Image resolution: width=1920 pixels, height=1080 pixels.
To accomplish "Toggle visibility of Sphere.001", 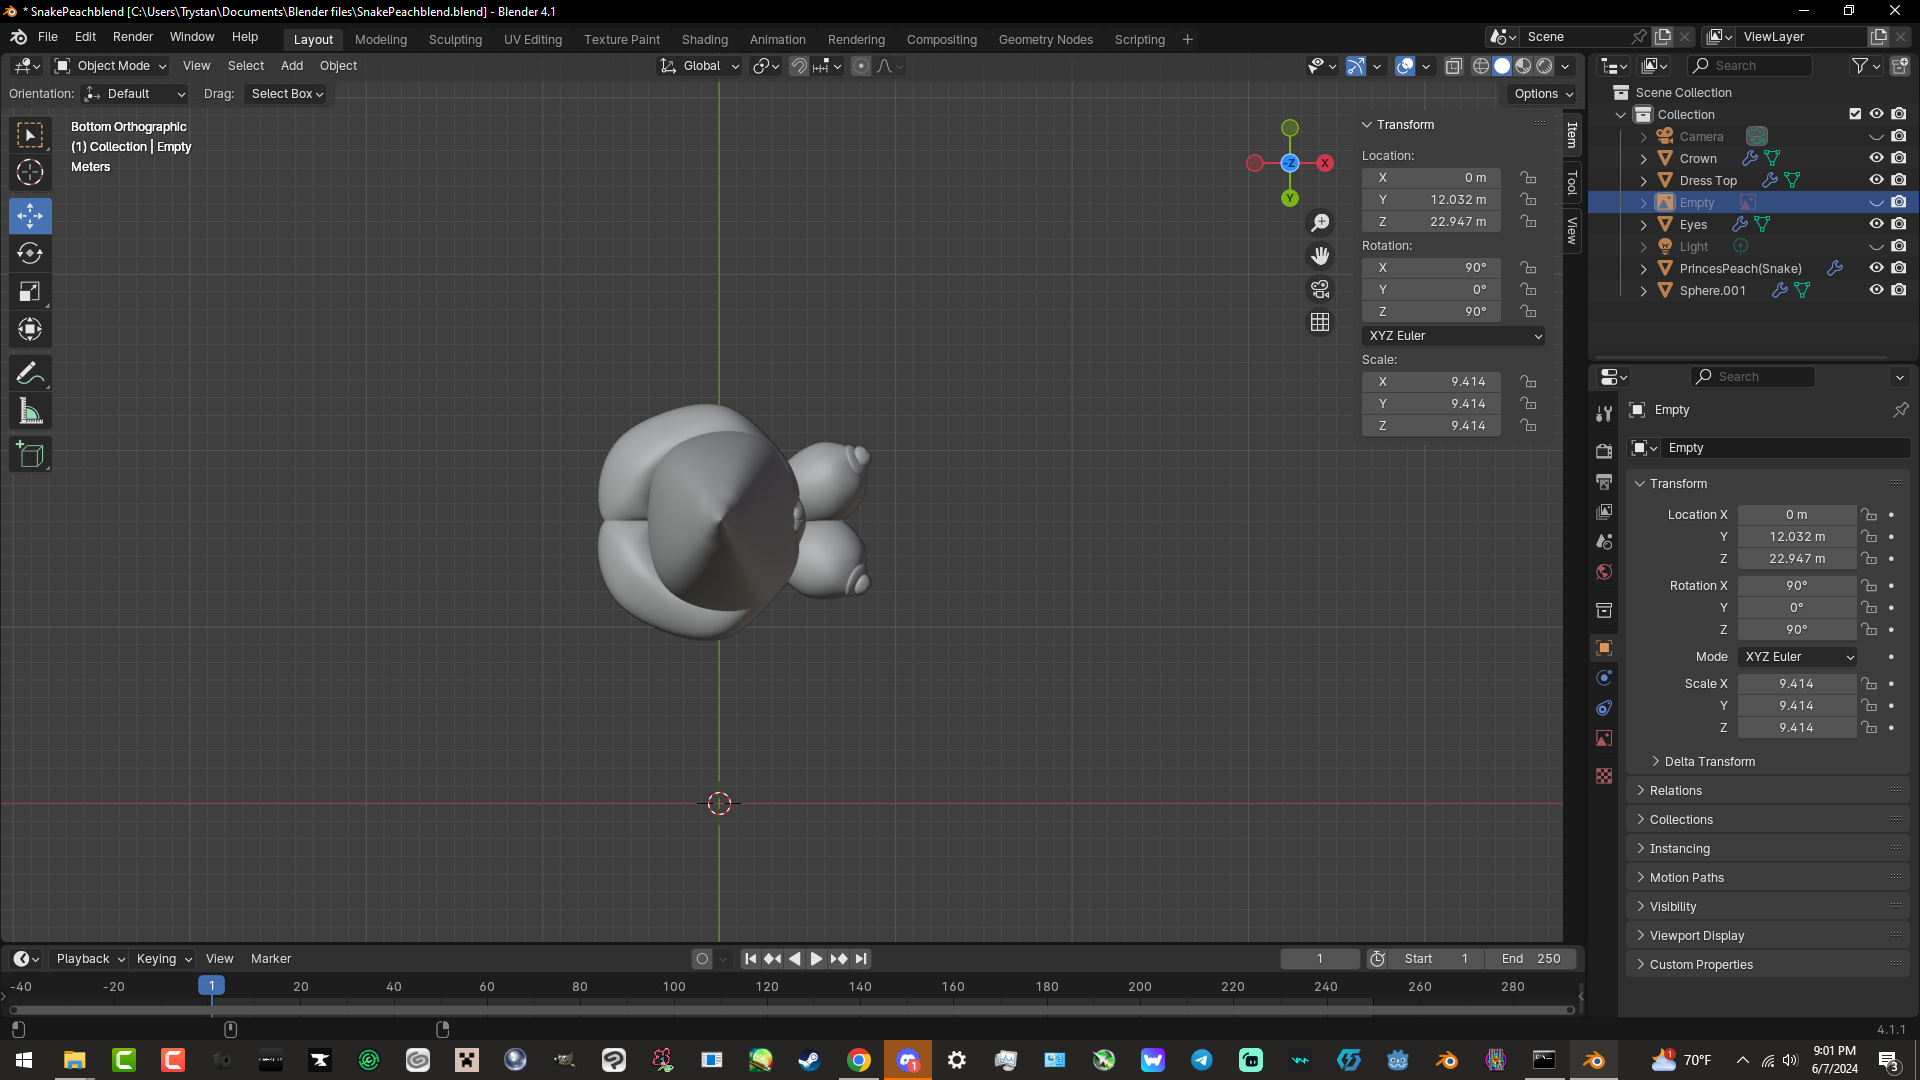I will (x=1876, y=290).
